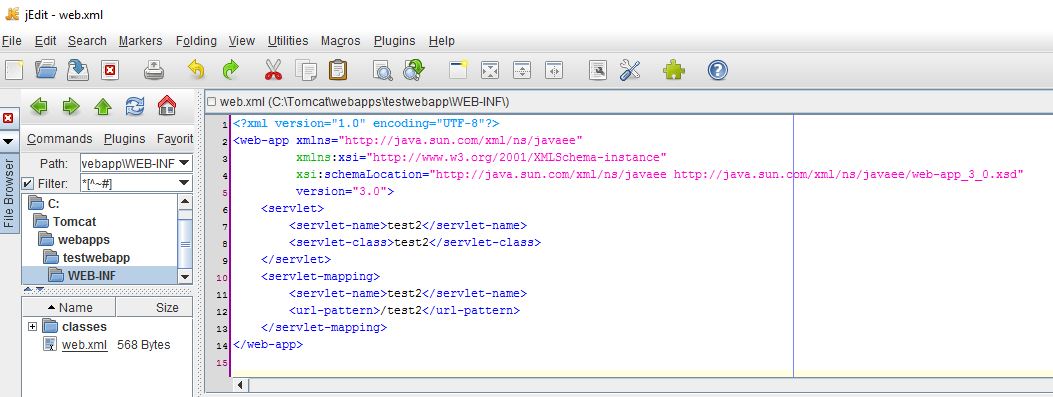Go forward in file browser
Viewport: 1053px width, 397px height.
(x=71, y=105)
